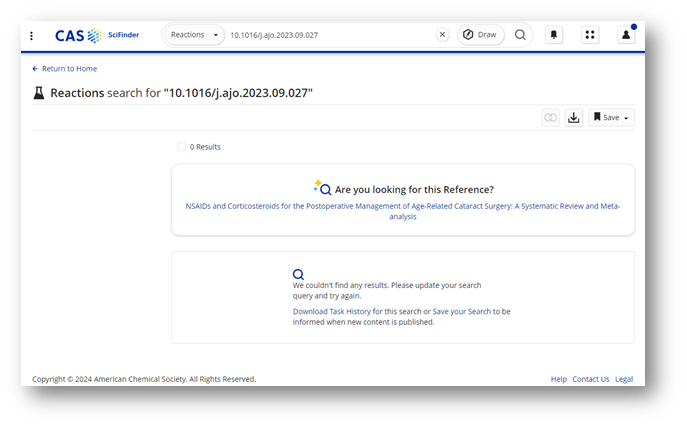Open the three-dot main menu
Screen dimensions: 687x428
coord(32,35)
